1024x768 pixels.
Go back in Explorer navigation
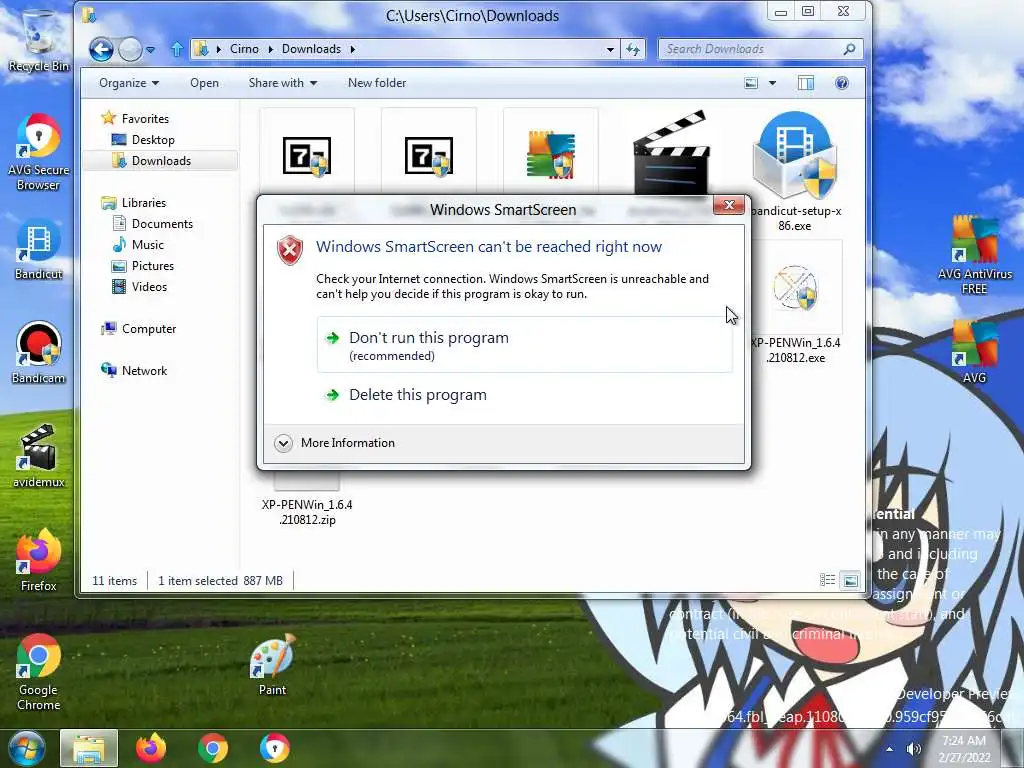[x=101, y=49]
